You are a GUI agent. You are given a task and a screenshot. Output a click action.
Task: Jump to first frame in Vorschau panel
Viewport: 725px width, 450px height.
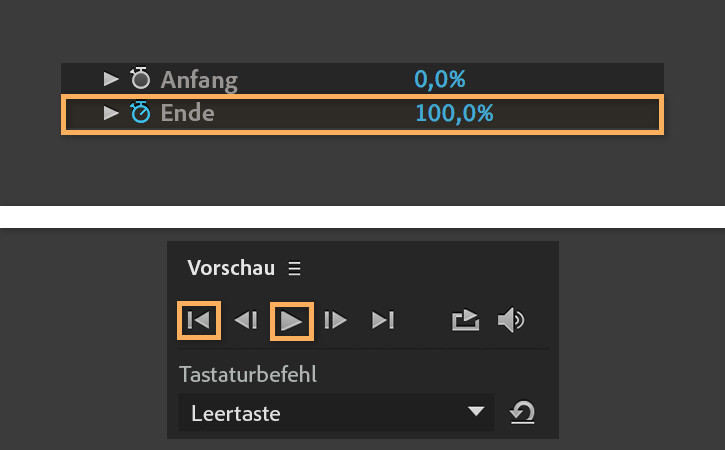[198, 320]
